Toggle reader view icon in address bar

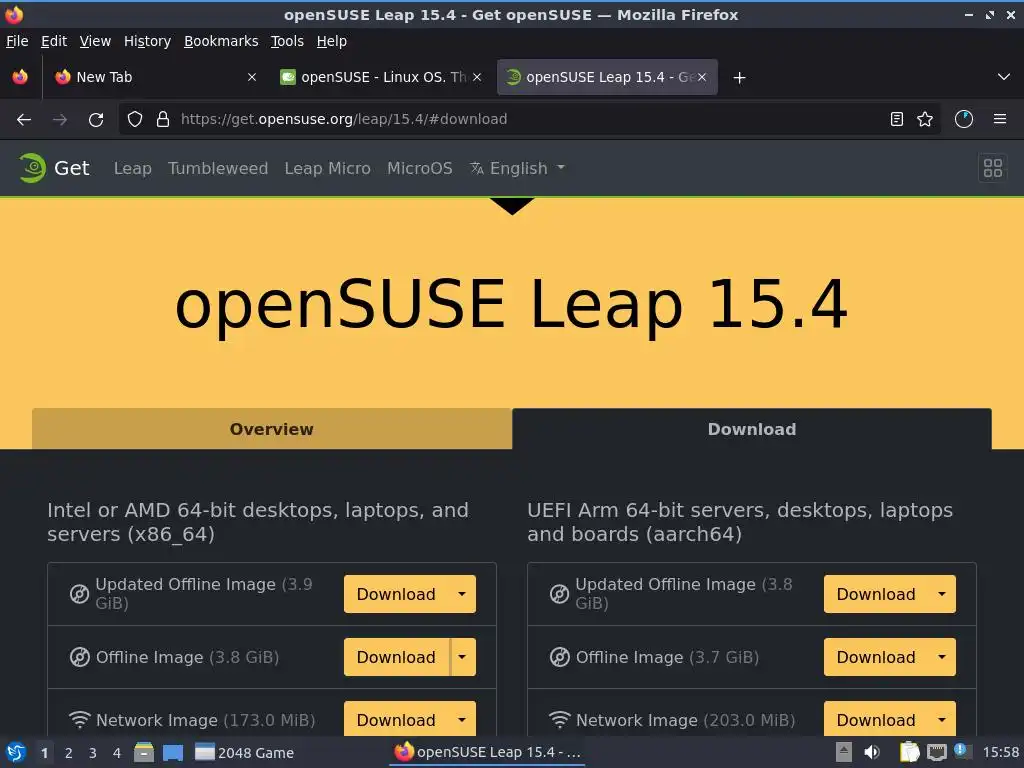pyautogui.click(x=897, y=119)
